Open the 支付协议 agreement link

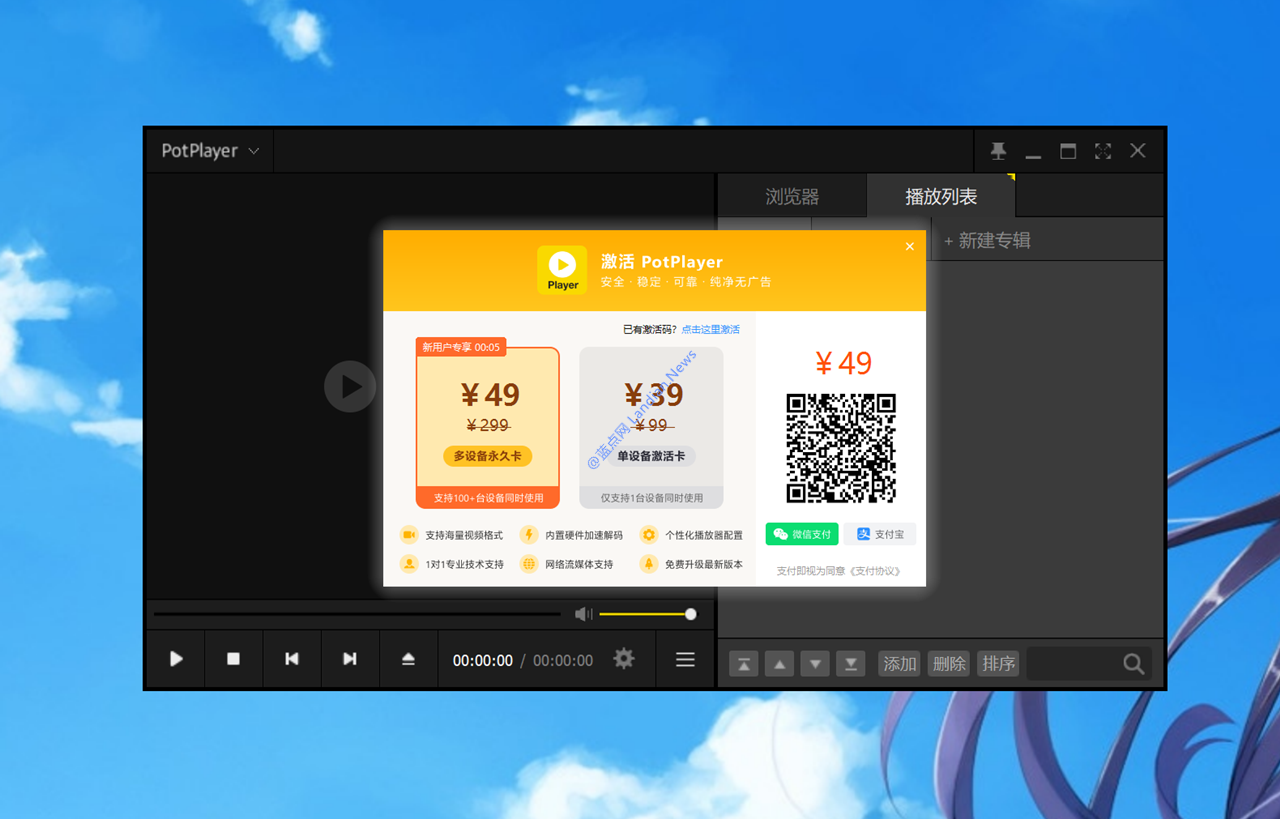tap(874, 571)
